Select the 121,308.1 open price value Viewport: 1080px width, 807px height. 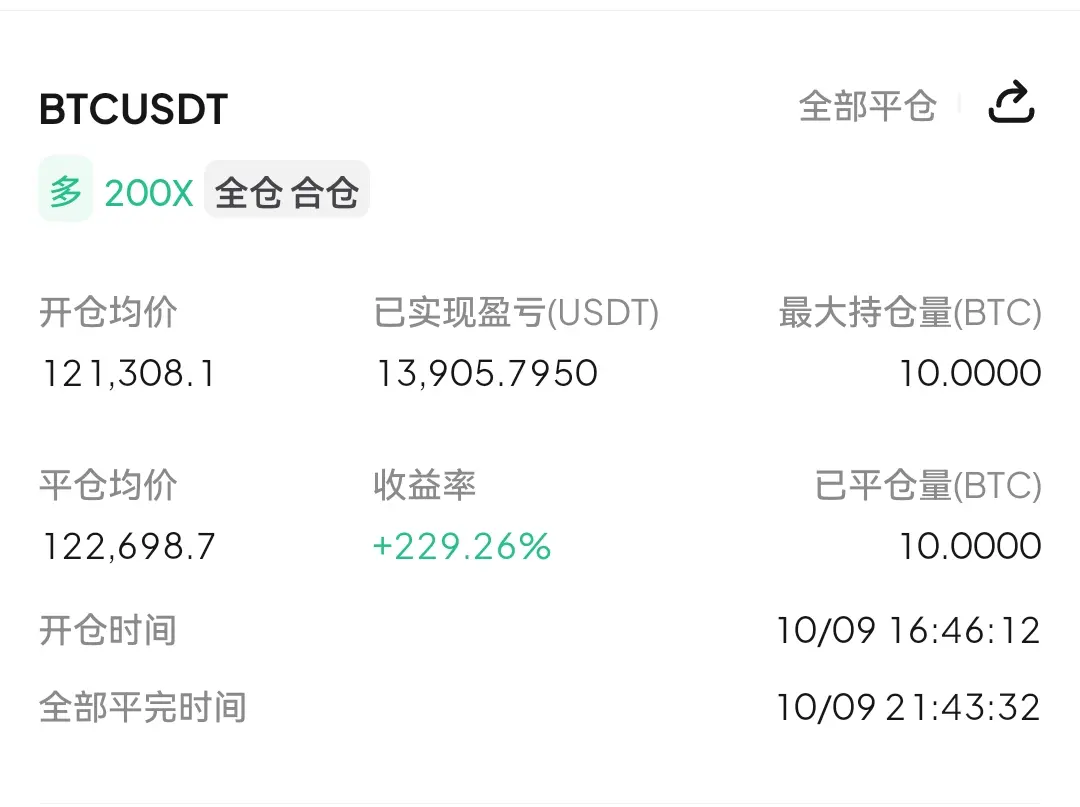[x=129, y=374]
